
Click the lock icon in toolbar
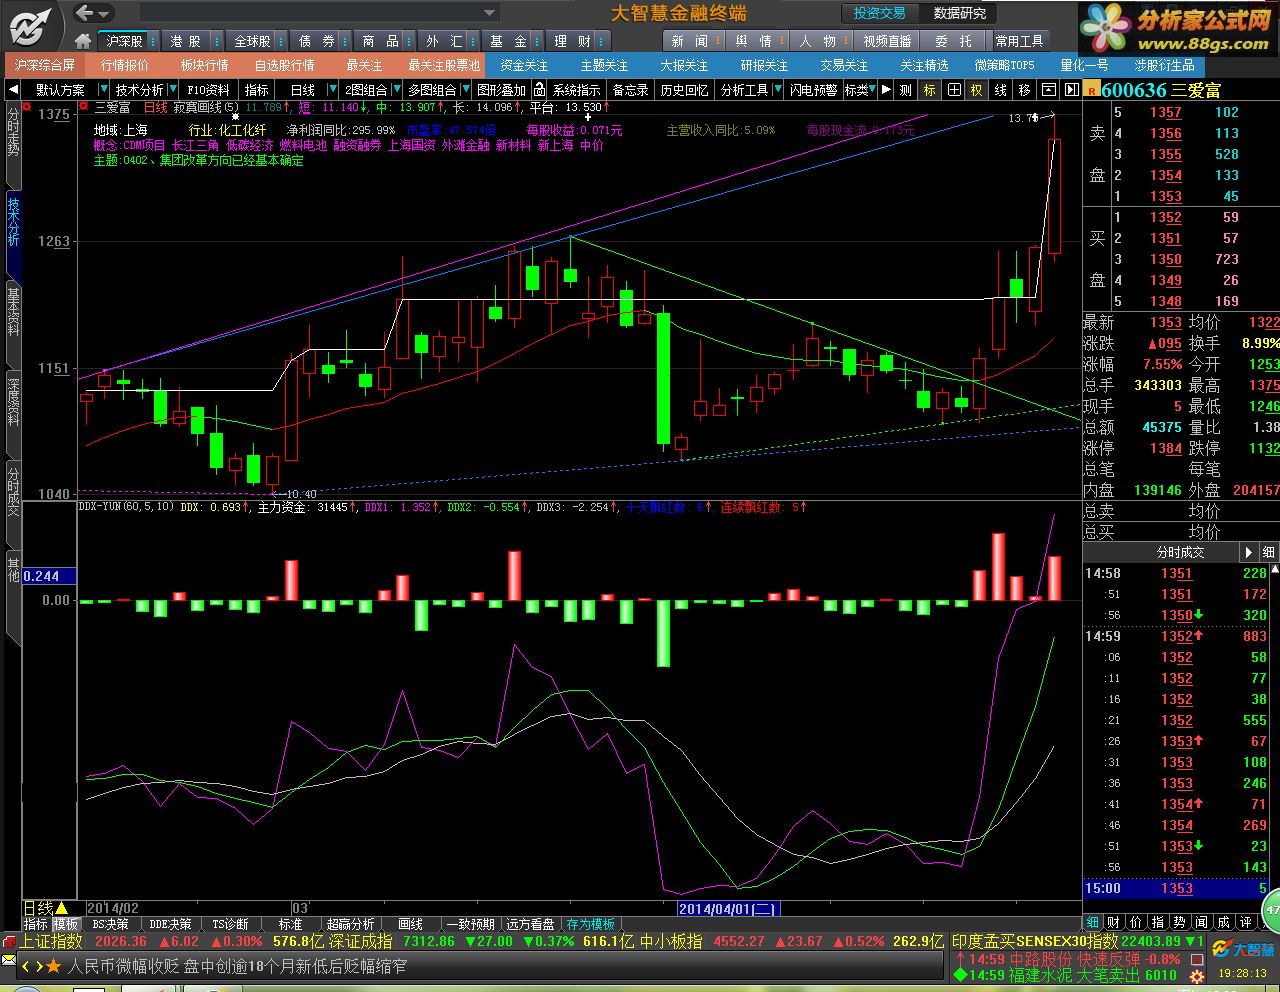click(539, 90)
